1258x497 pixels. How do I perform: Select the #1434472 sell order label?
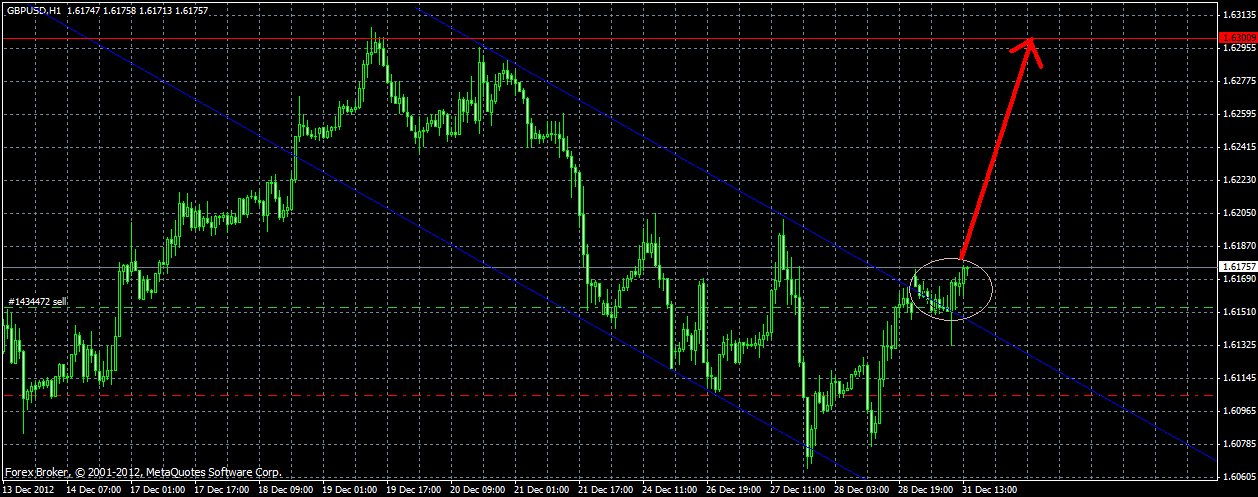tap(37, 301)
